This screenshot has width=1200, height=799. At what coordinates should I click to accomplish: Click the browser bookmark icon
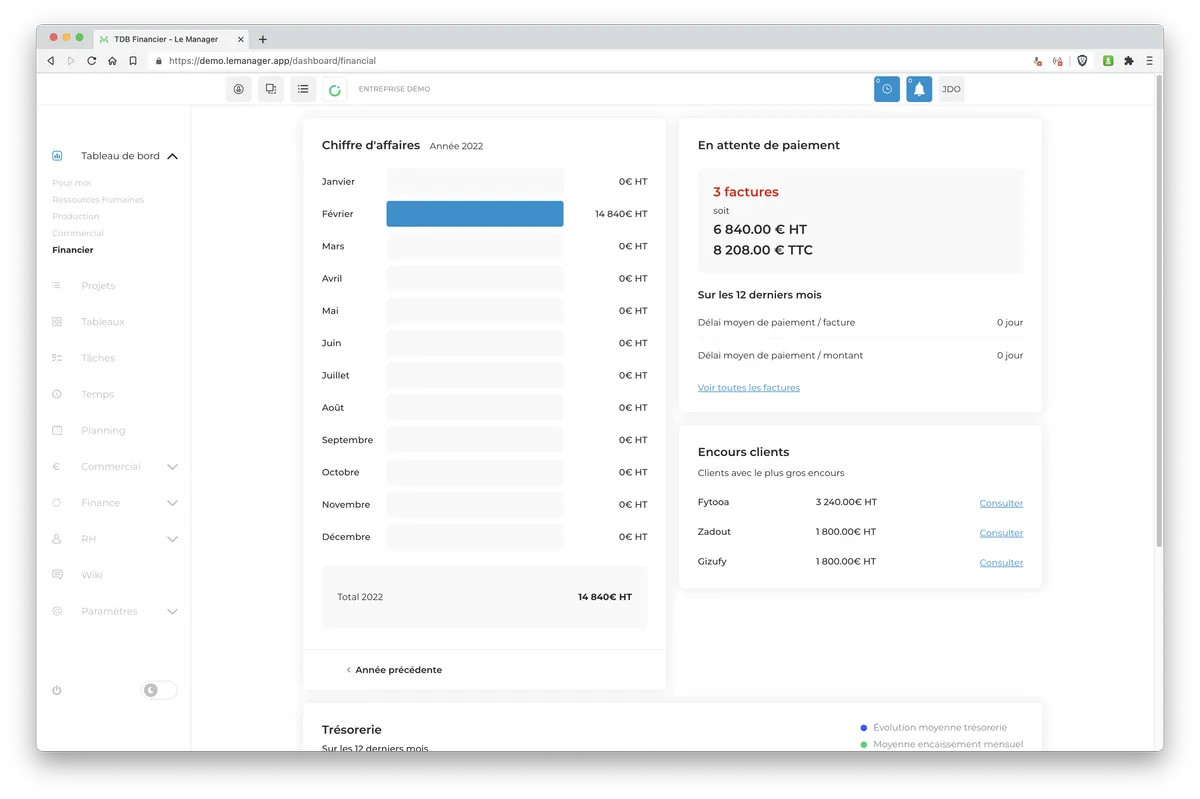pos(133,61)
